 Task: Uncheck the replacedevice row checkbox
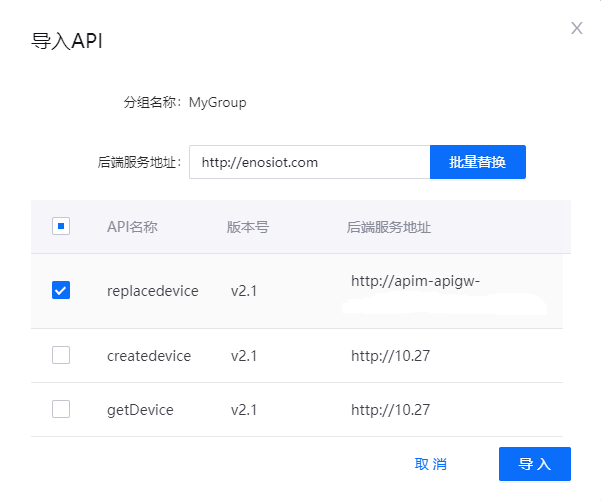(x=61, y=291)
